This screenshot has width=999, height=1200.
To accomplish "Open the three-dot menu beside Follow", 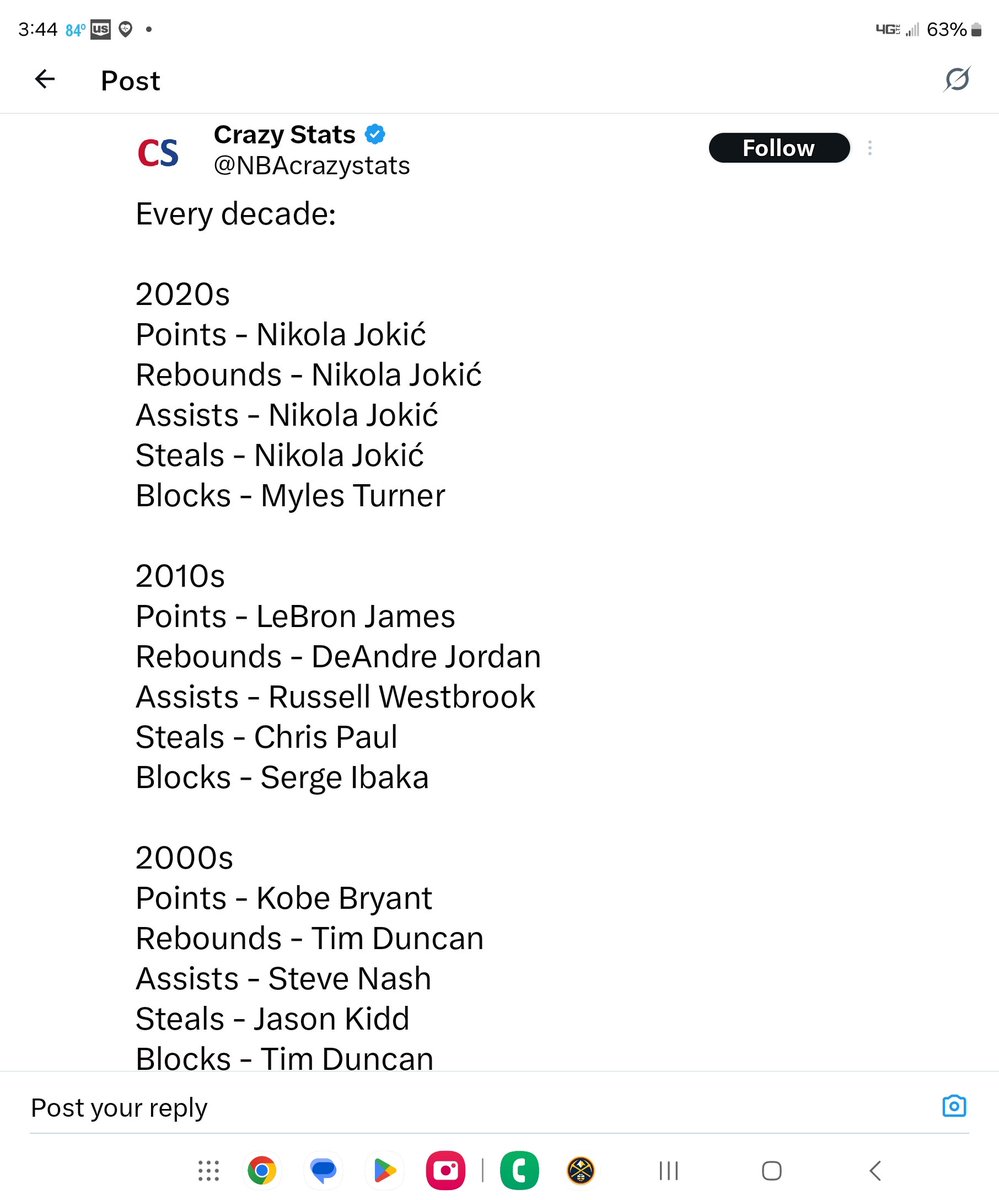I will [x=870, y=148].
